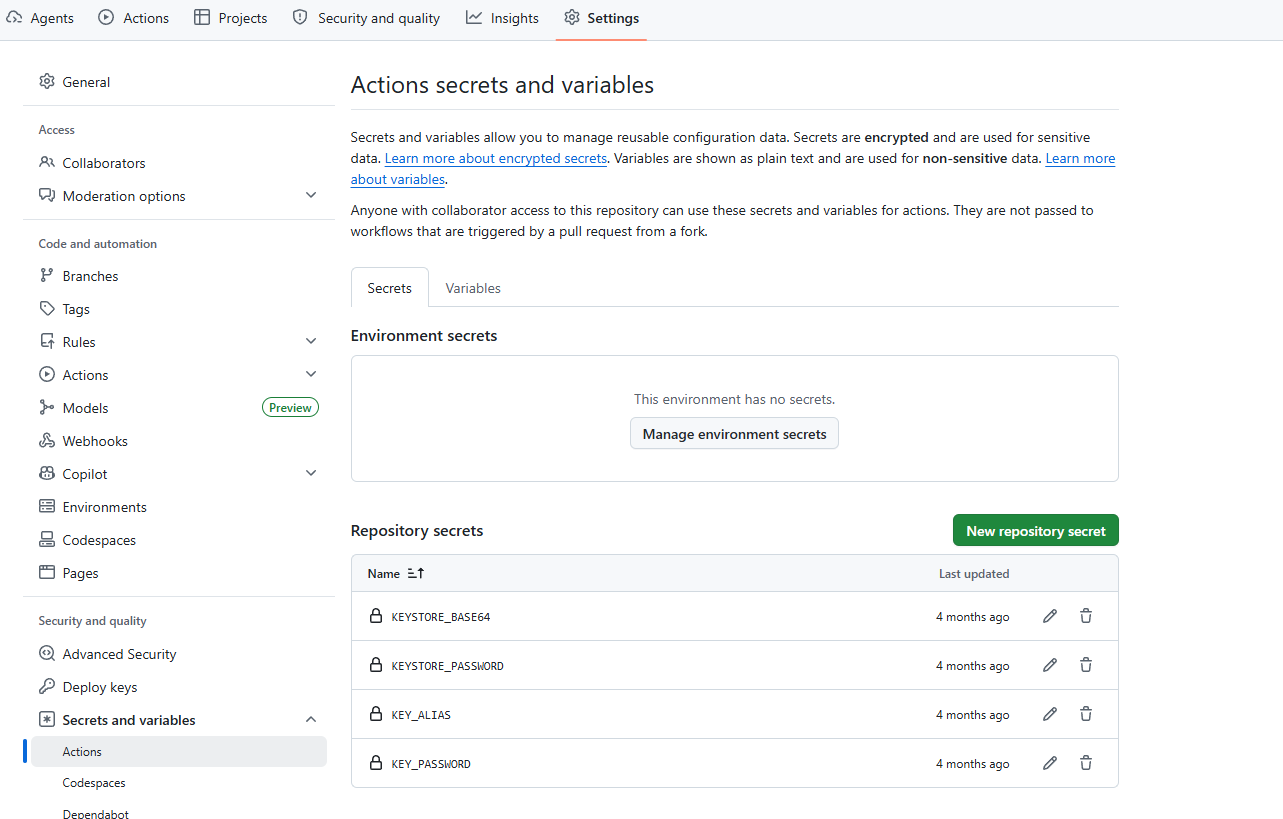Open Branches settings in sidebar
Image resolution: width=1283 pixels, height=819 pixels.
[90, 276]
